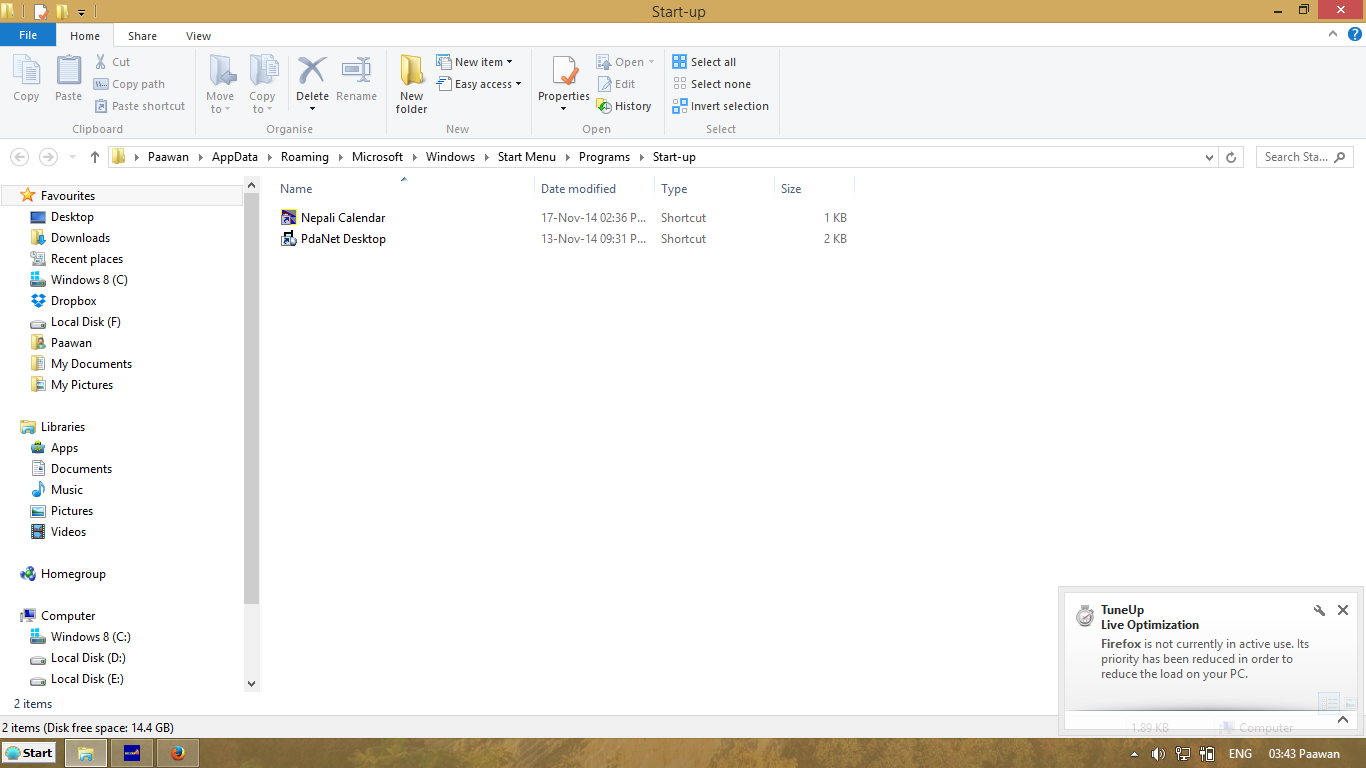Viewport: 1366px width, 768px height.
Task: Switch to the View tab
Action: tap(198, 35)
